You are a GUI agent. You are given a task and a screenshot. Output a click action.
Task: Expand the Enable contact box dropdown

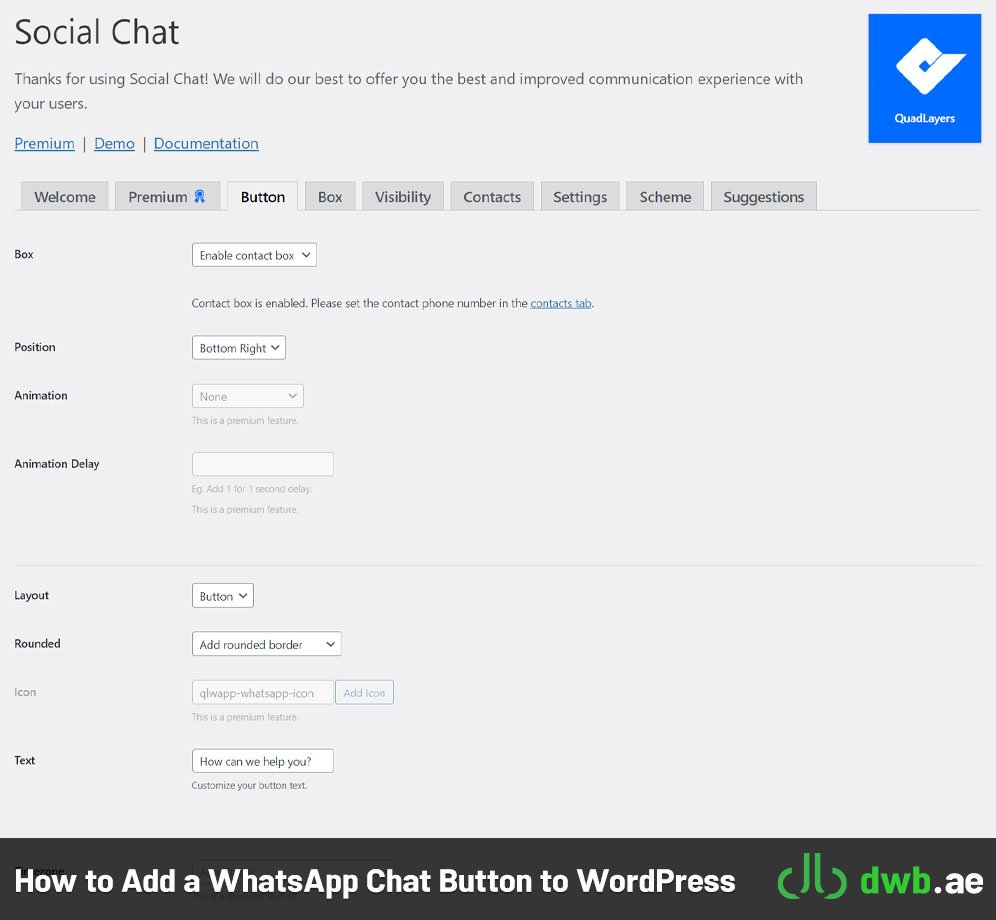point(254,255)
